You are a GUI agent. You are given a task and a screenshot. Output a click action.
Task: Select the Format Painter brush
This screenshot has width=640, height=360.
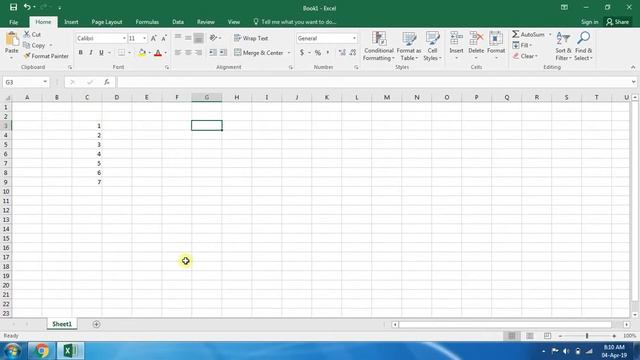(27, 56)
